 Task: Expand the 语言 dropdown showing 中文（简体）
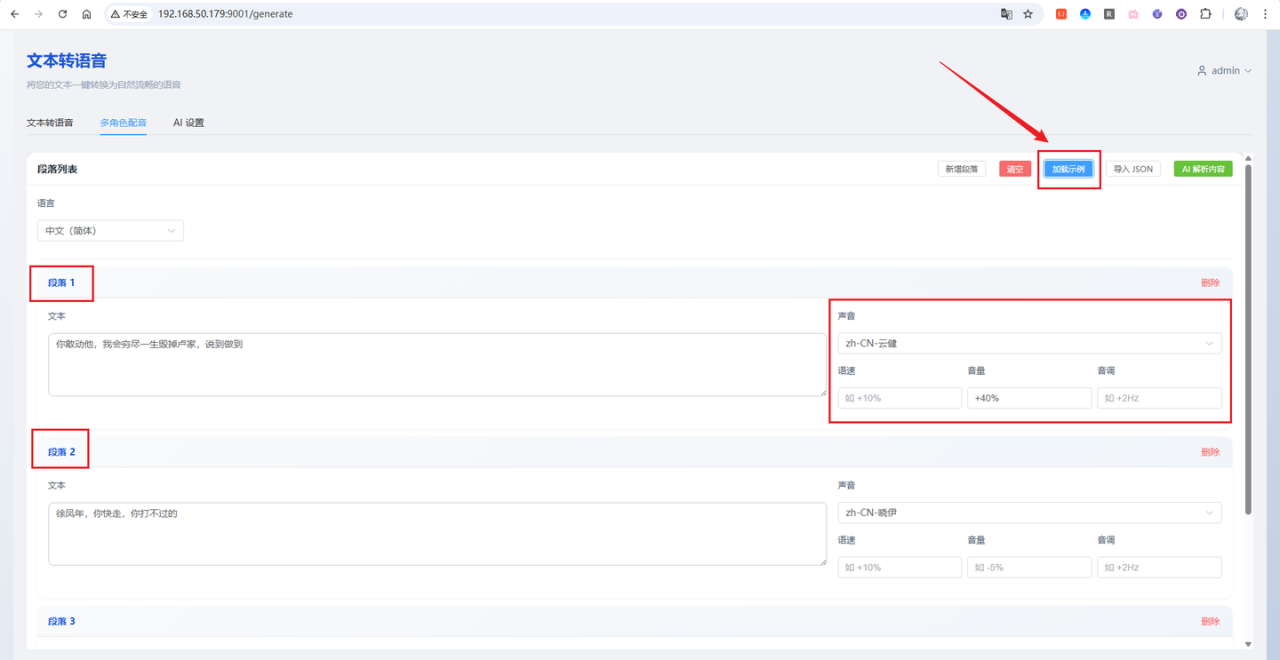tap(110, 231)
